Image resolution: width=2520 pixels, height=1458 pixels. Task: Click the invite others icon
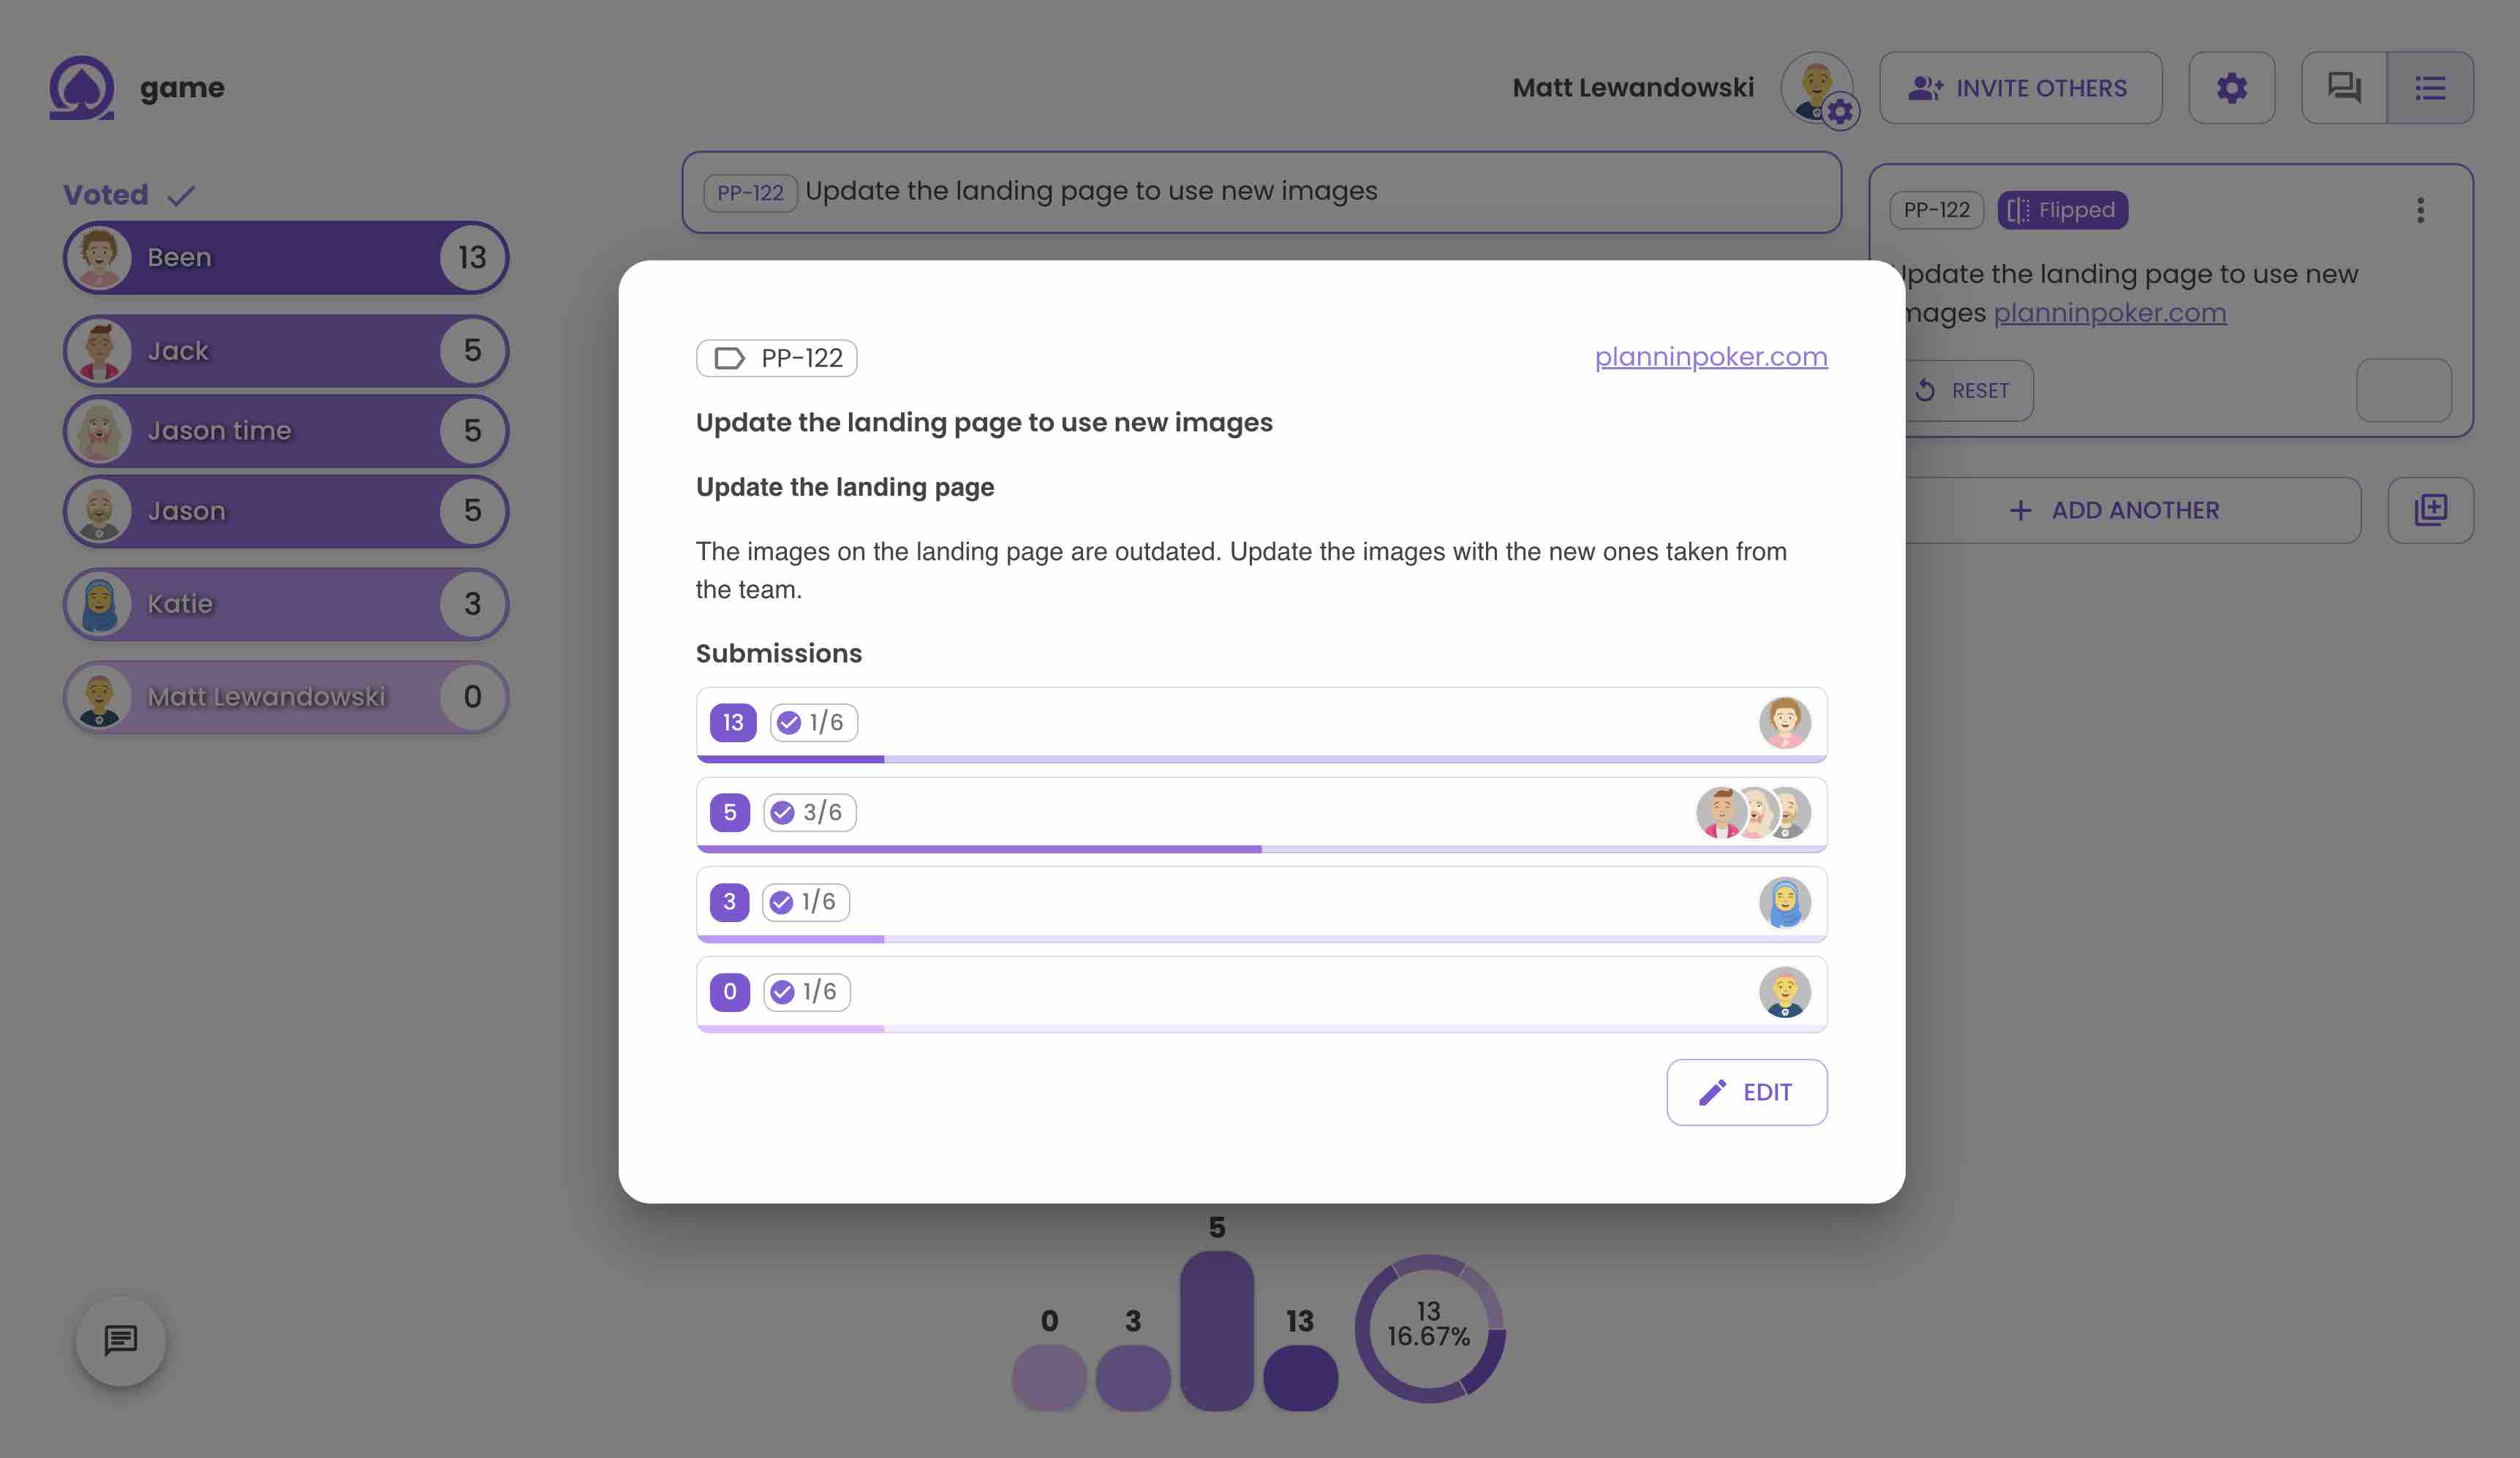pos(1923,87)
